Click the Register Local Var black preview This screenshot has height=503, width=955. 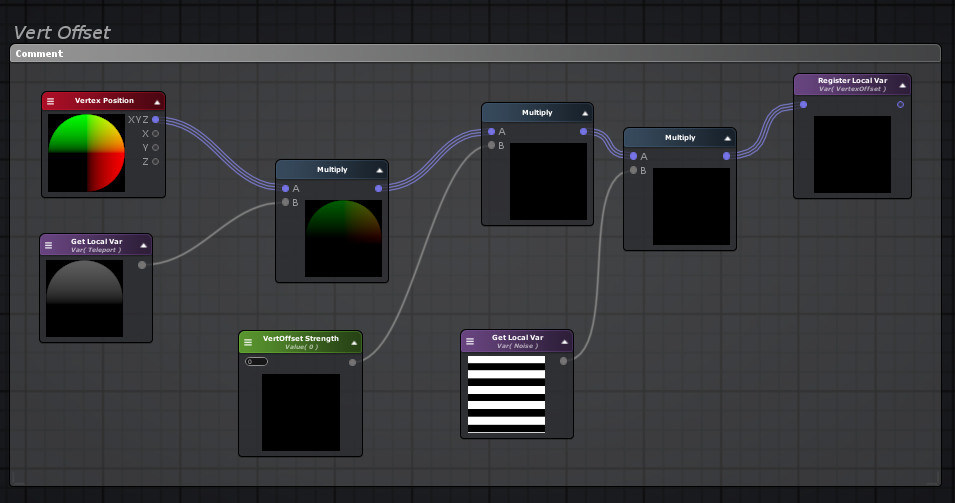point(852,155)
